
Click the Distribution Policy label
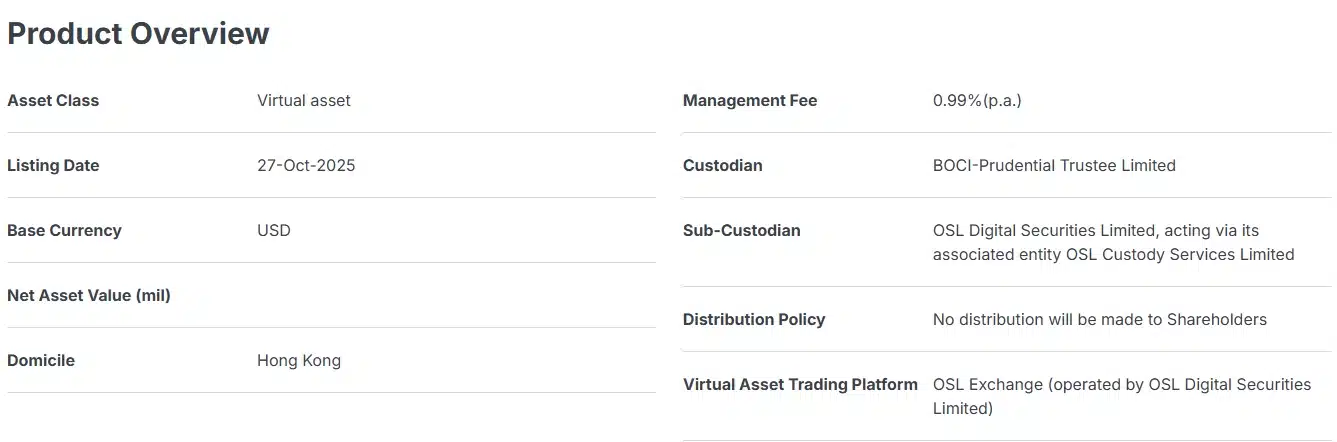(753, 319)
